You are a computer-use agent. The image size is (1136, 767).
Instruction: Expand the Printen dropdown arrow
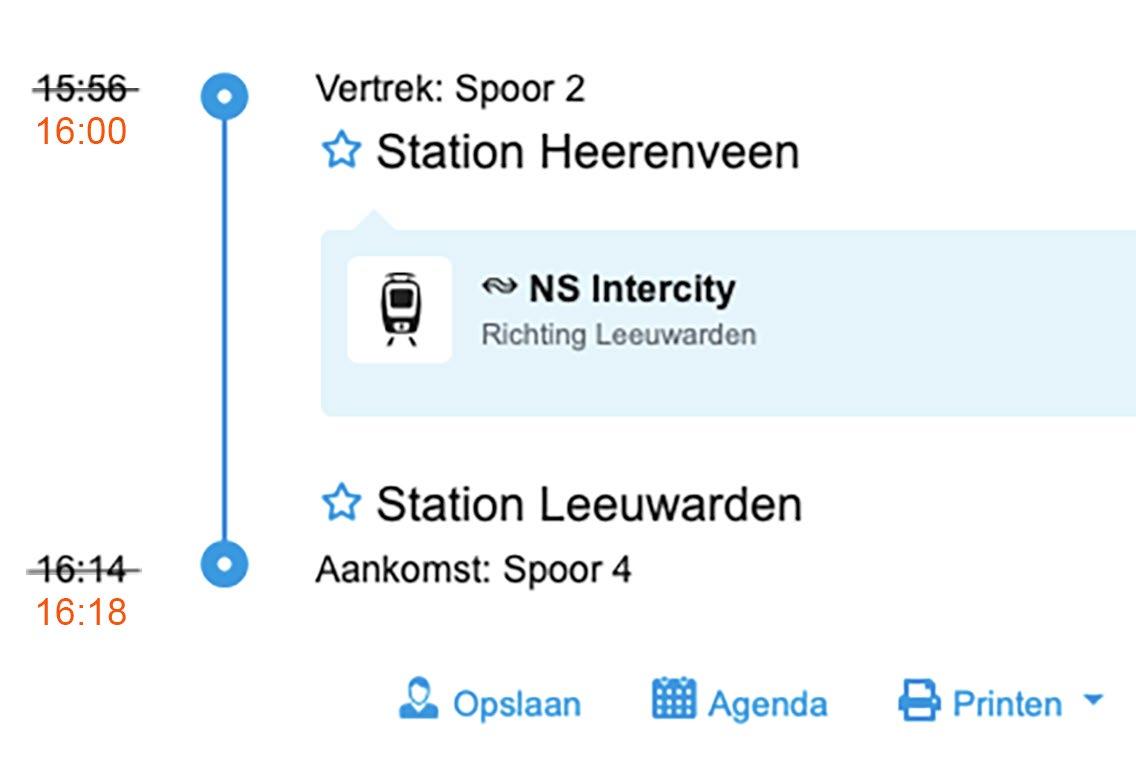(x=1094, y=700)
